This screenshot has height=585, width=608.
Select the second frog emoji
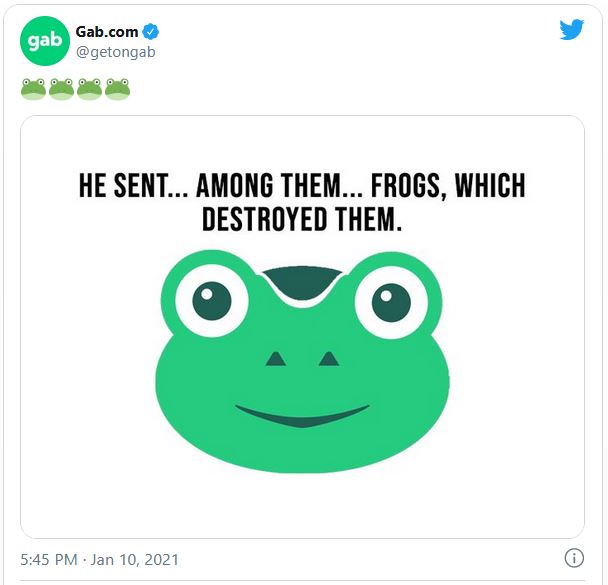[x=61, y=89]
